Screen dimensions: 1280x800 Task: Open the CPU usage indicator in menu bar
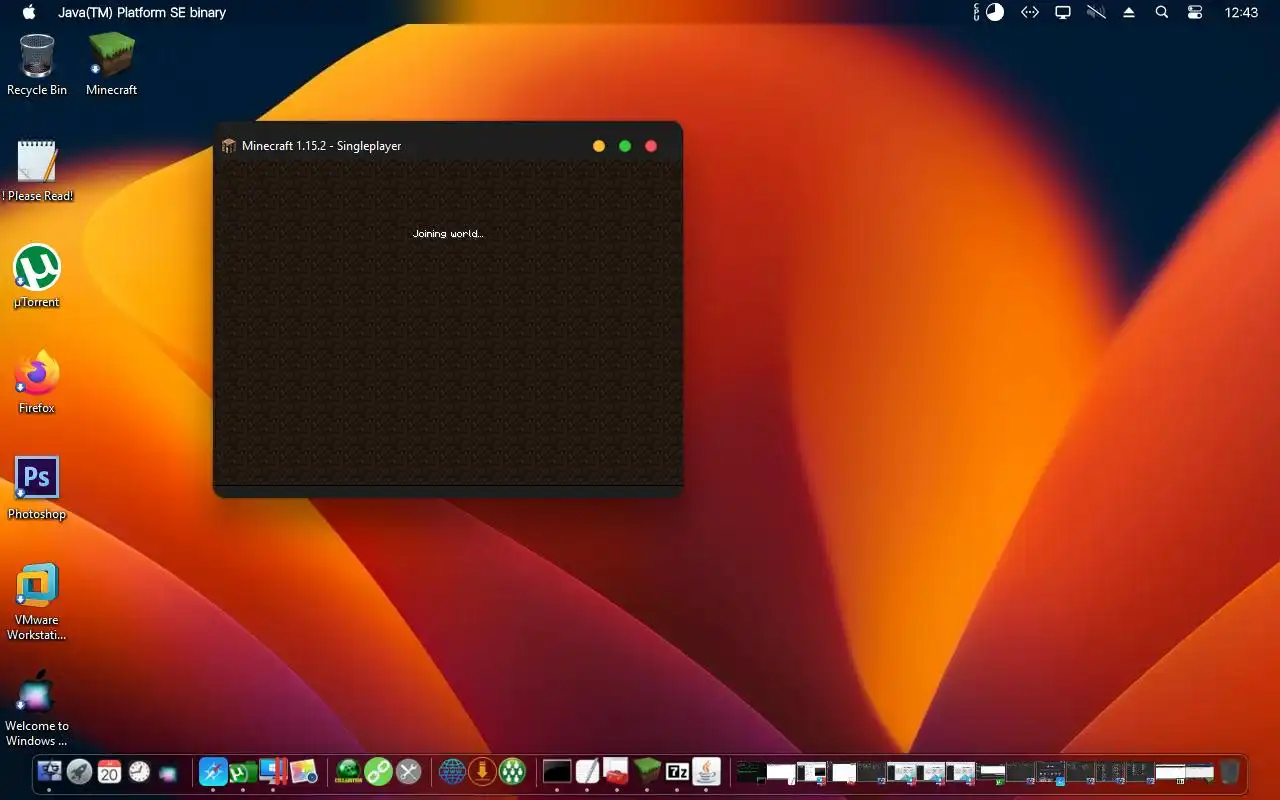(x=989, y=12)
